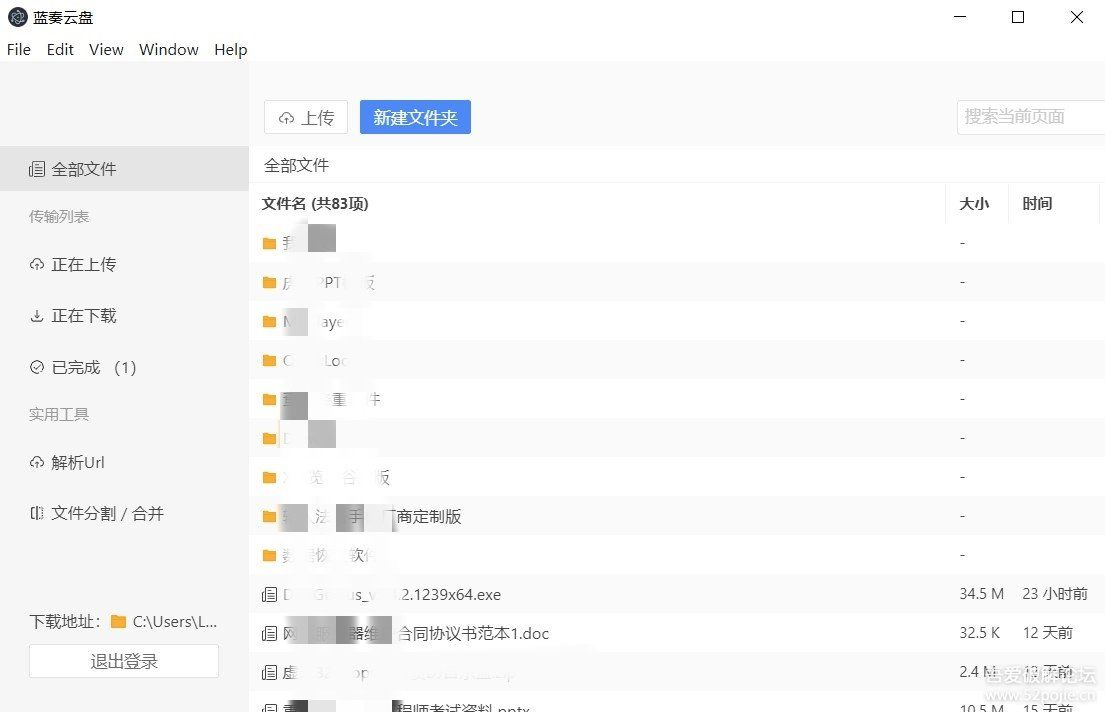Click the 32.5 K size cell
Screen dimensions: 1105x712
tap(980, 633)
